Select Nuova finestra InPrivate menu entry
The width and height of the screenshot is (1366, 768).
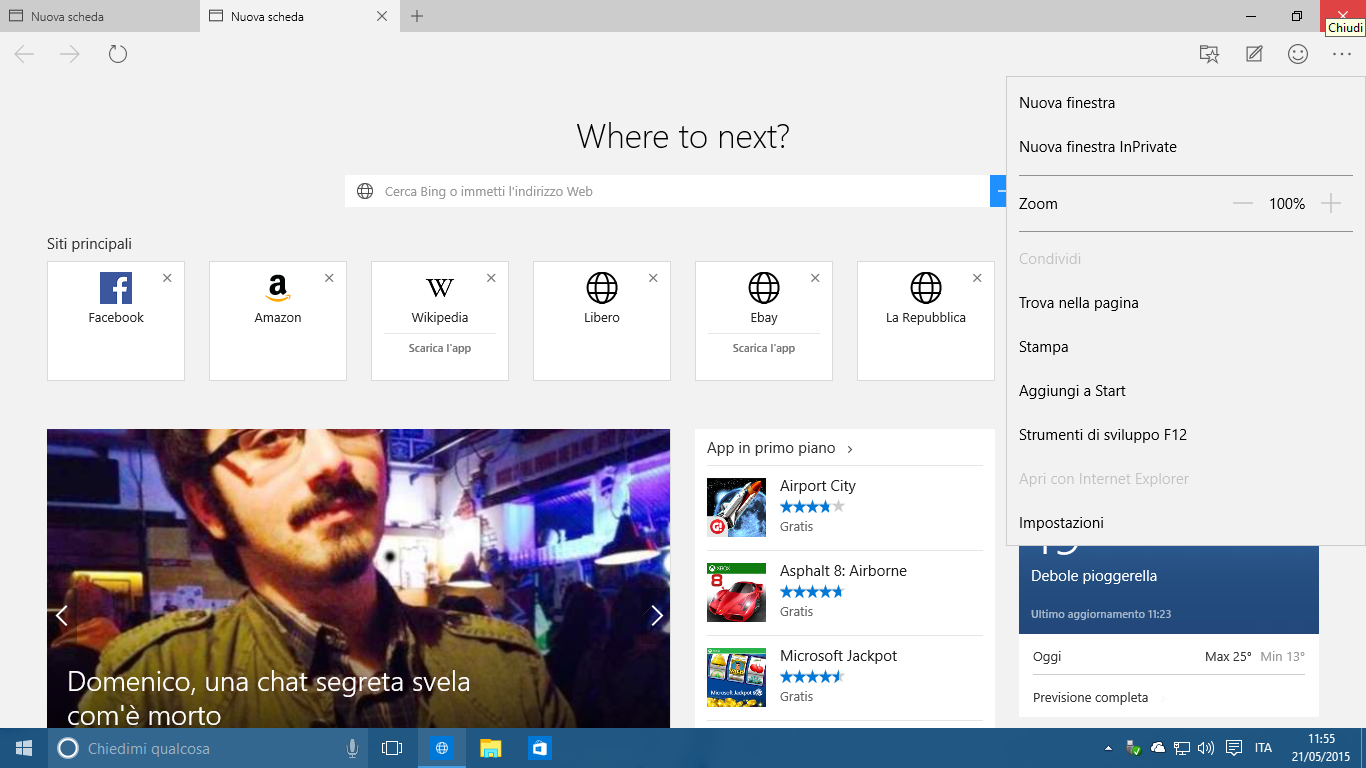coord(1186,147)
